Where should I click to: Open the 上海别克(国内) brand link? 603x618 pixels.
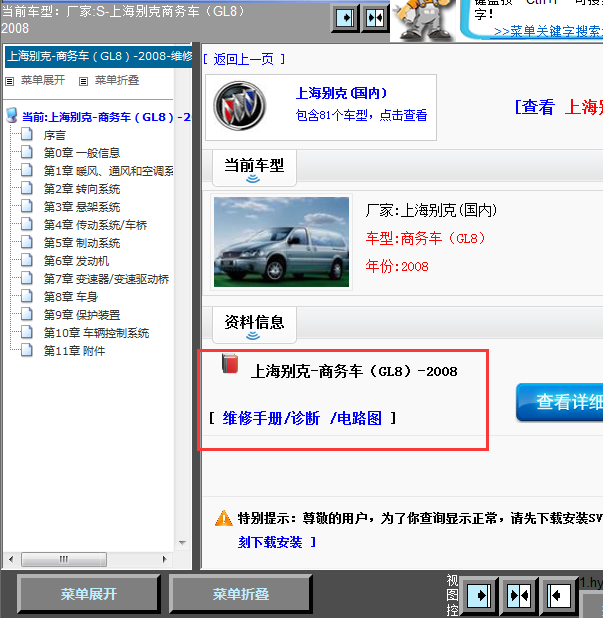(x=341, y=93)
